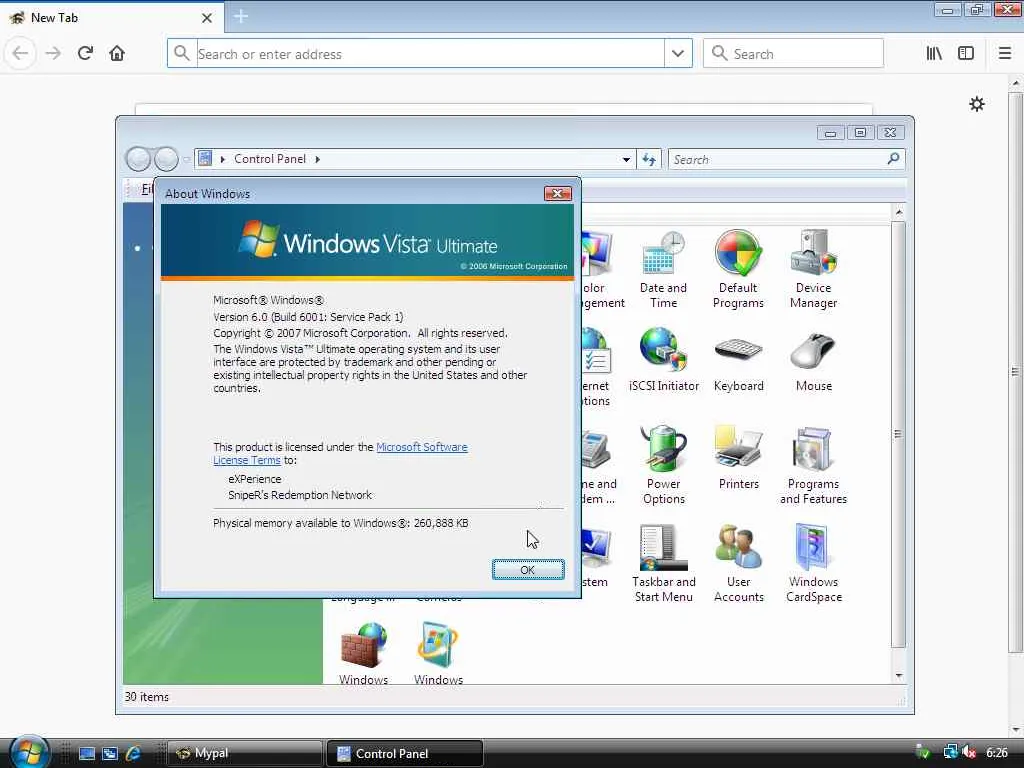Expand the browser address bar history dropdown
Screen dimensions: 1024x768
(678, 54)
